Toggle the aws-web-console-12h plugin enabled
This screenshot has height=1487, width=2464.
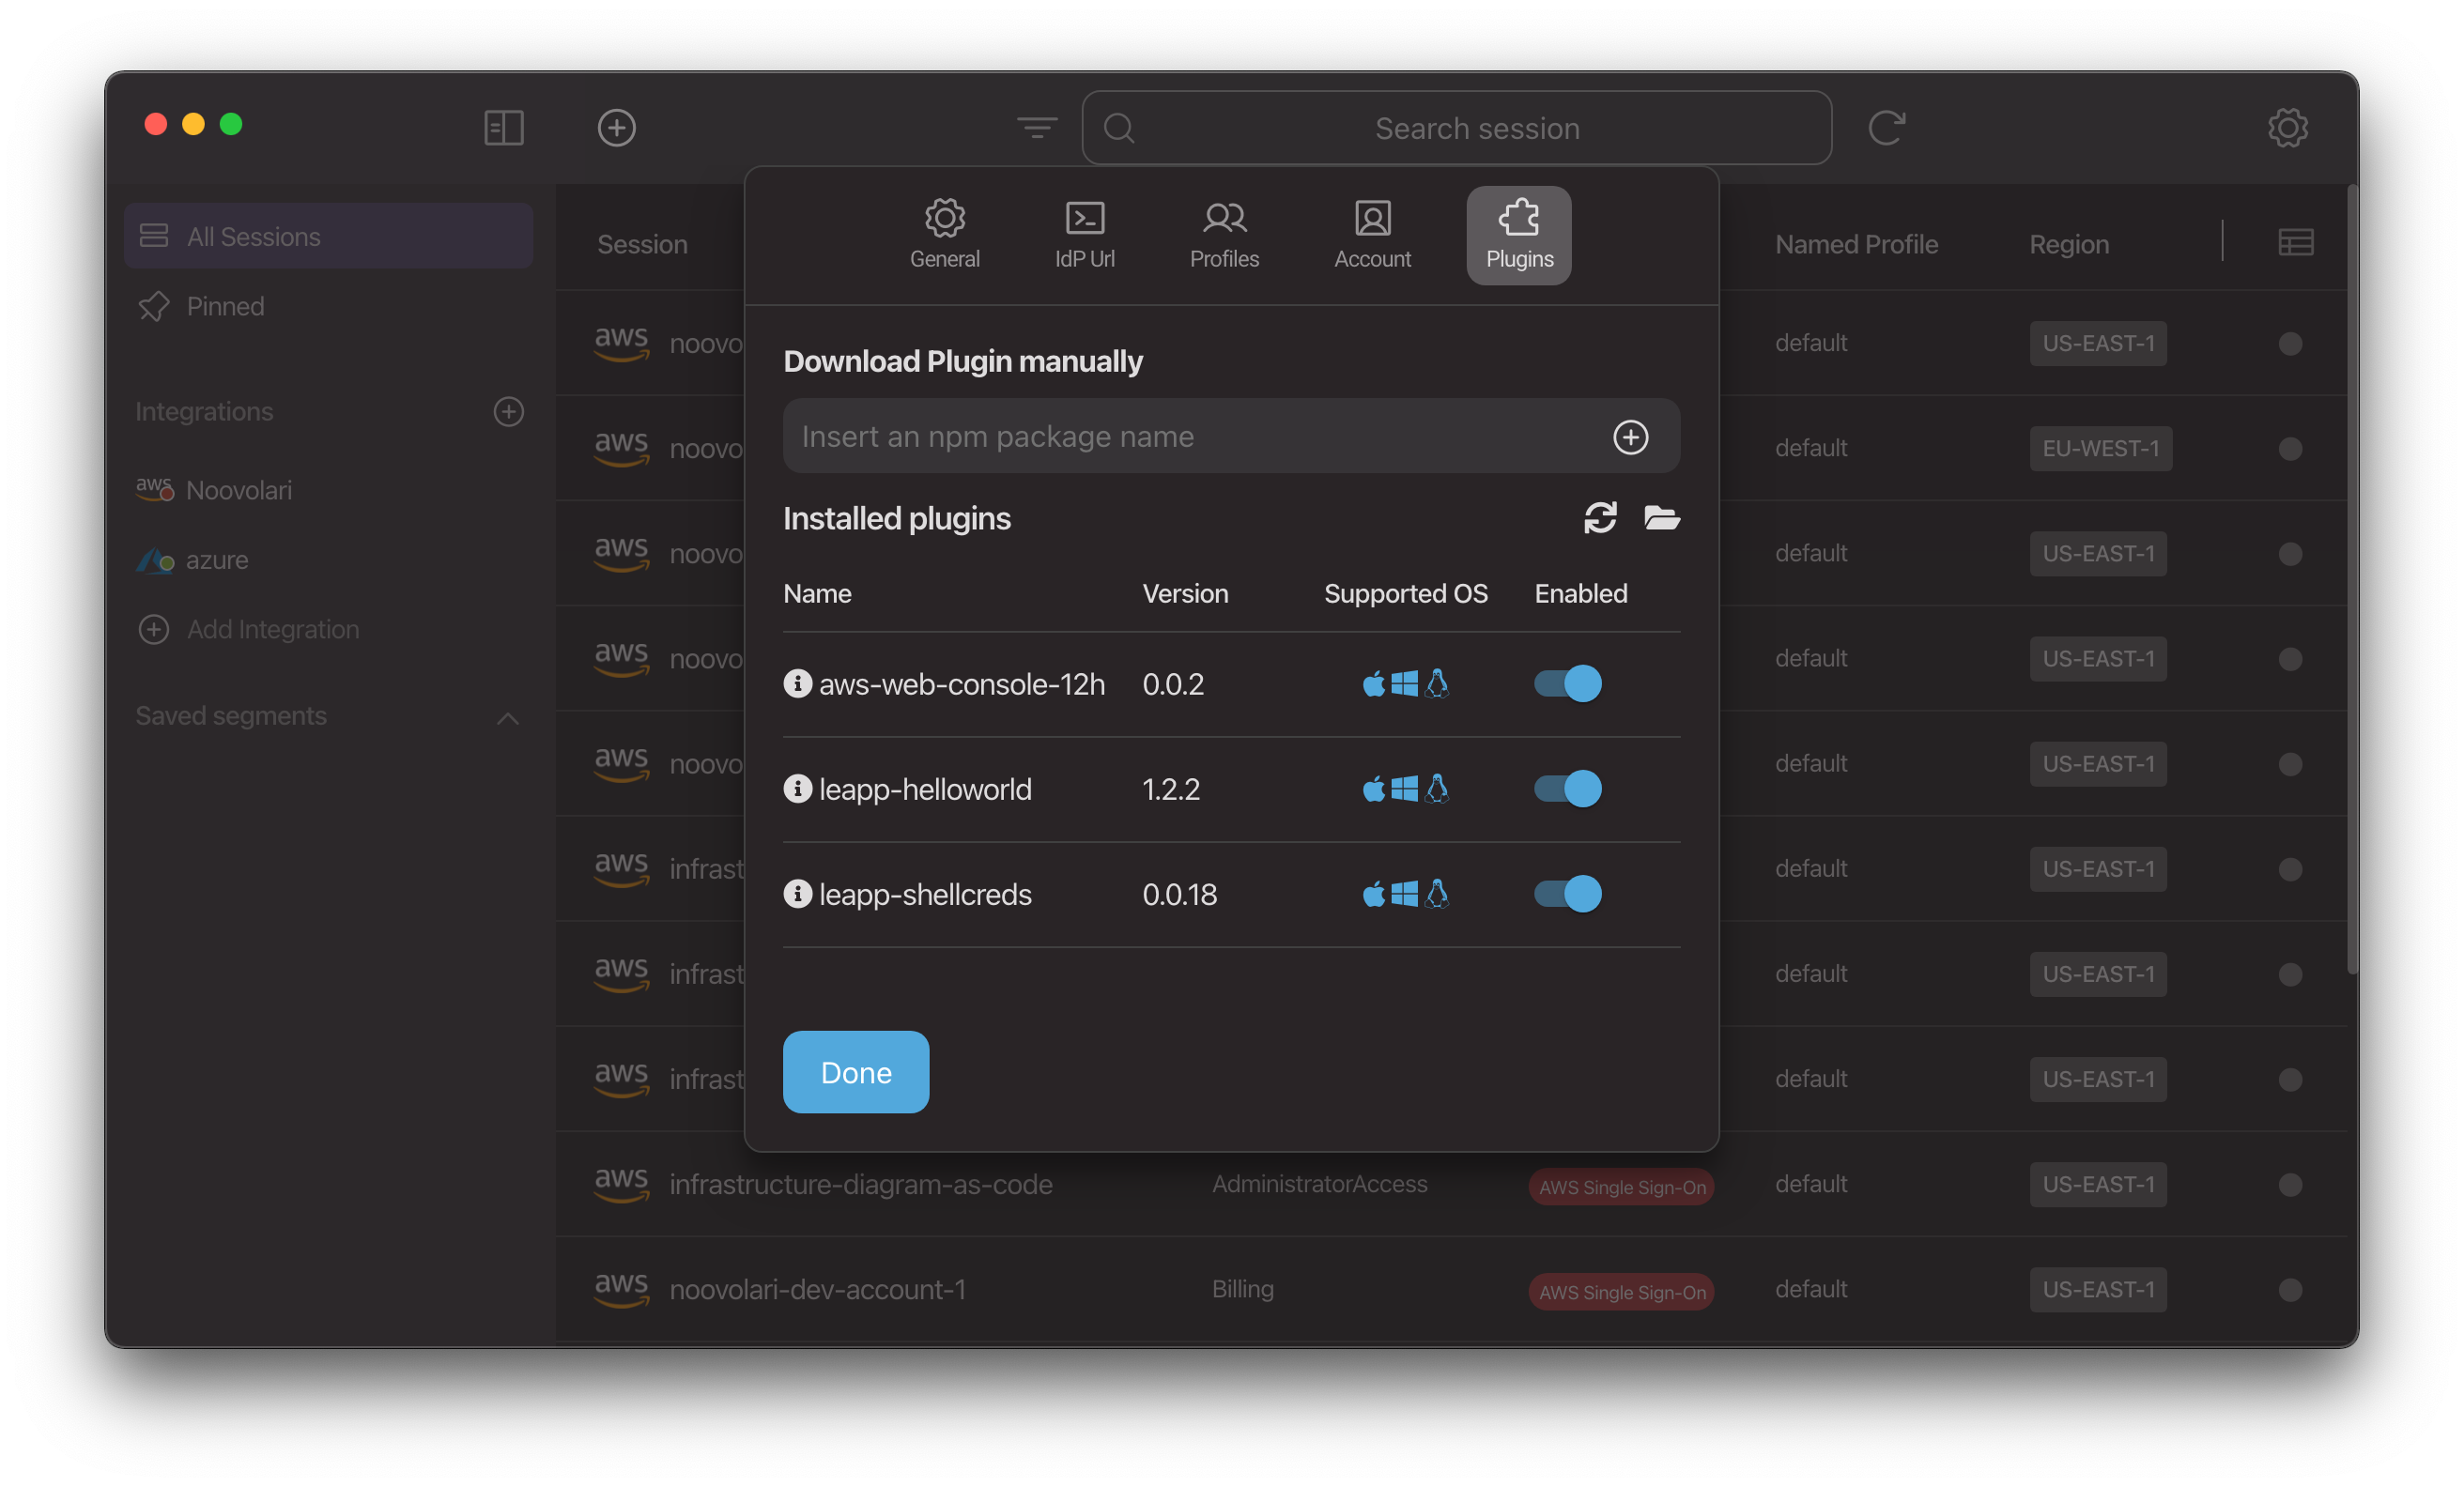1566,682
